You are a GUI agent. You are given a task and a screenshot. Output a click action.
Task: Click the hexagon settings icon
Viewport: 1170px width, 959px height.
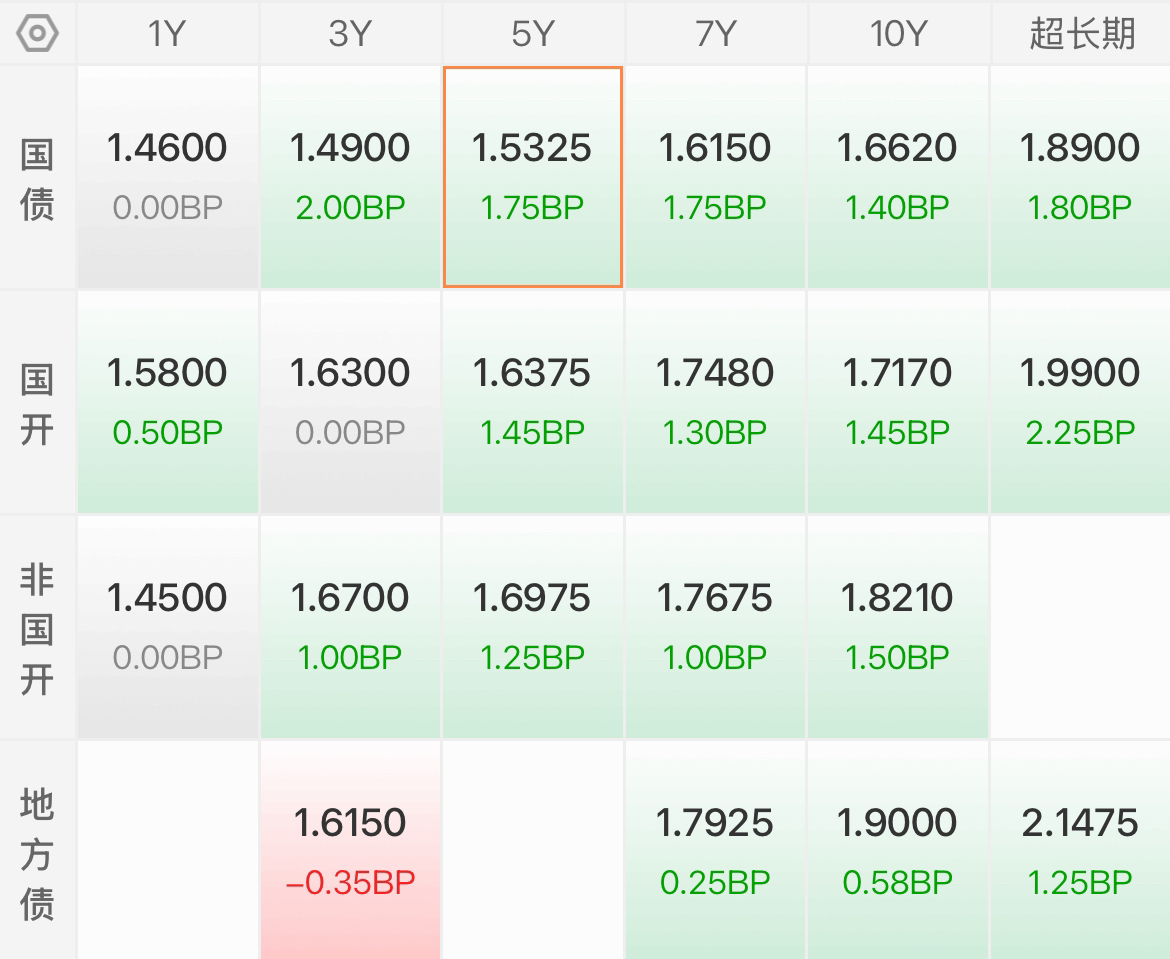click(x=38, y=33)
